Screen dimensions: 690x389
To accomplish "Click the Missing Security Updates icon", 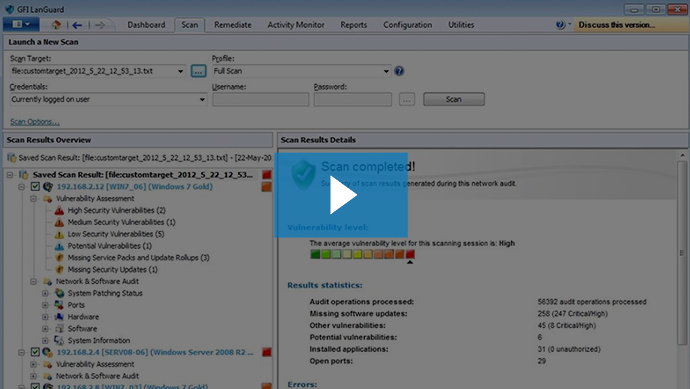I will pyautogui.click(x=59, y=270).
